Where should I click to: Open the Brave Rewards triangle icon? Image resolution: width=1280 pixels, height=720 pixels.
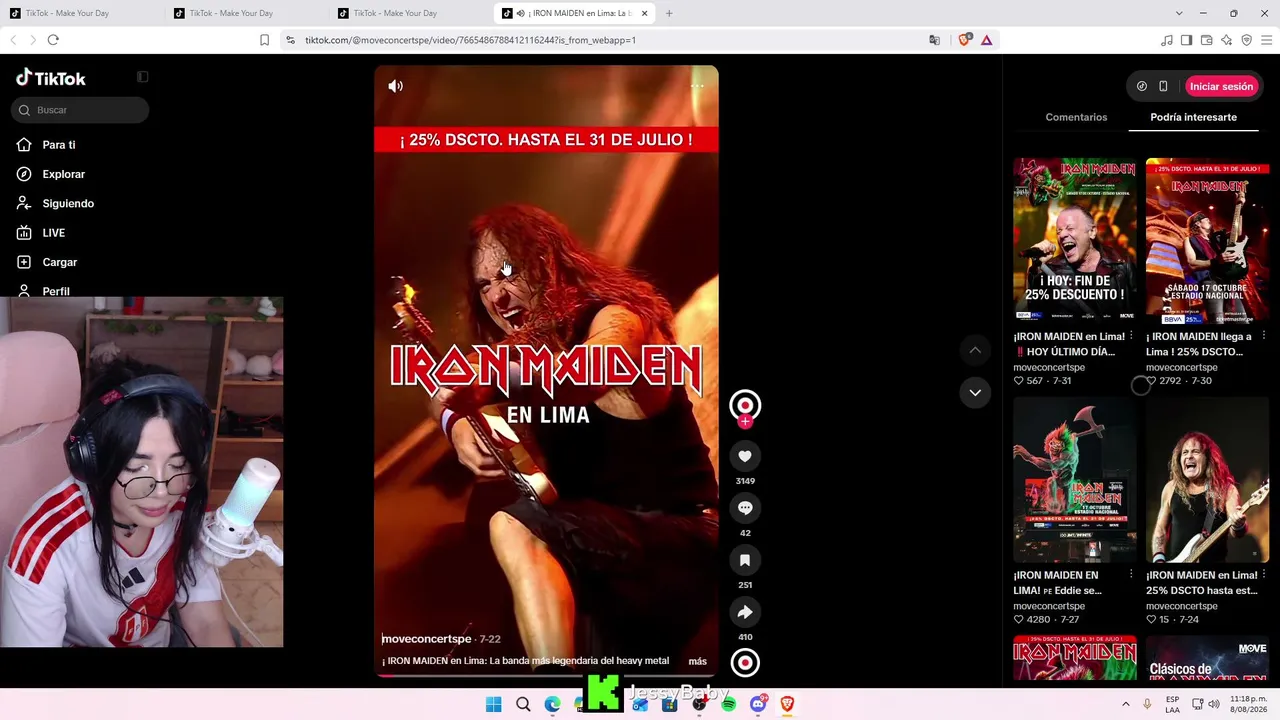986,40
